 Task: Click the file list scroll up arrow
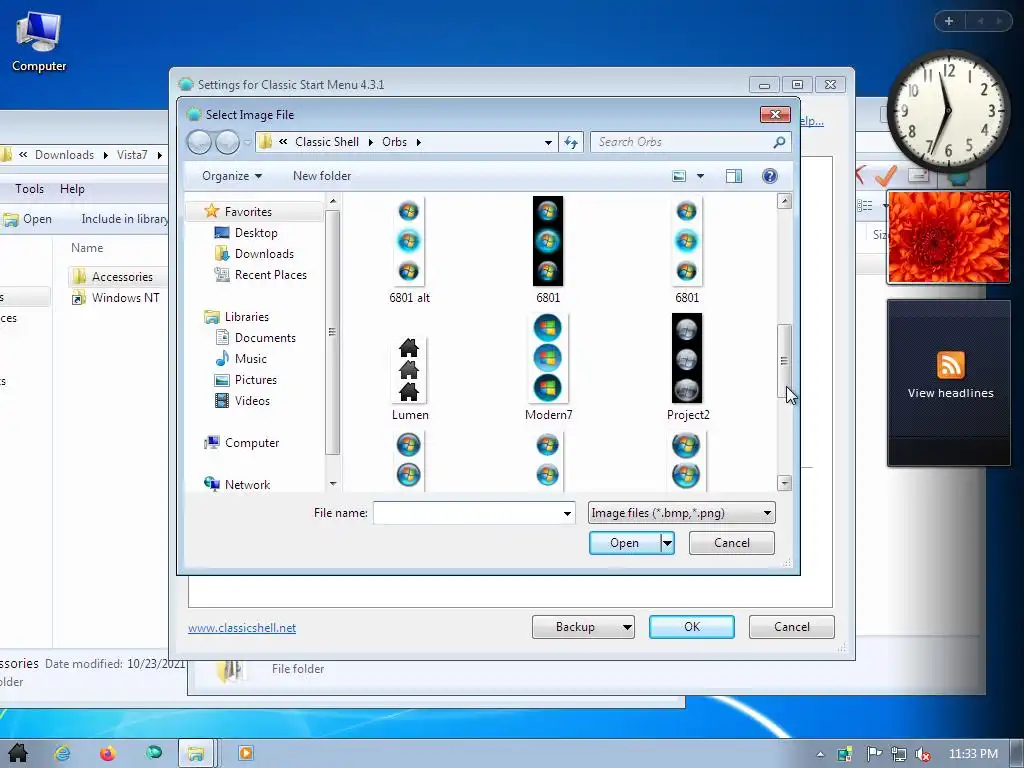[x=784, y=201]
